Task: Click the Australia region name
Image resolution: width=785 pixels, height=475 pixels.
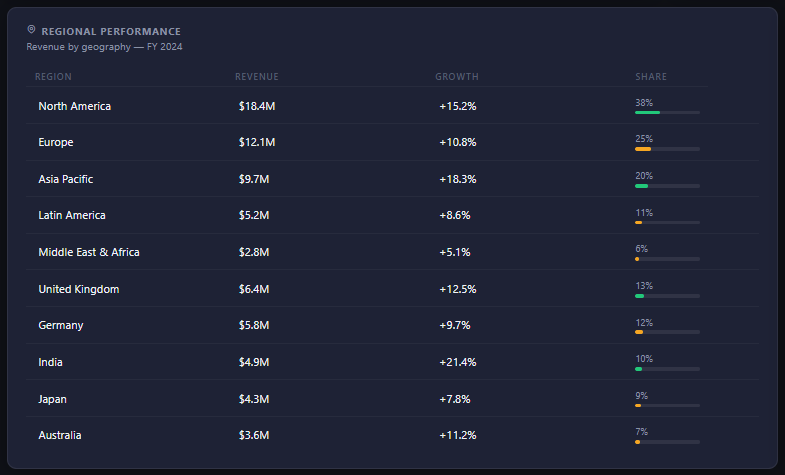Action: click(60, 435)
